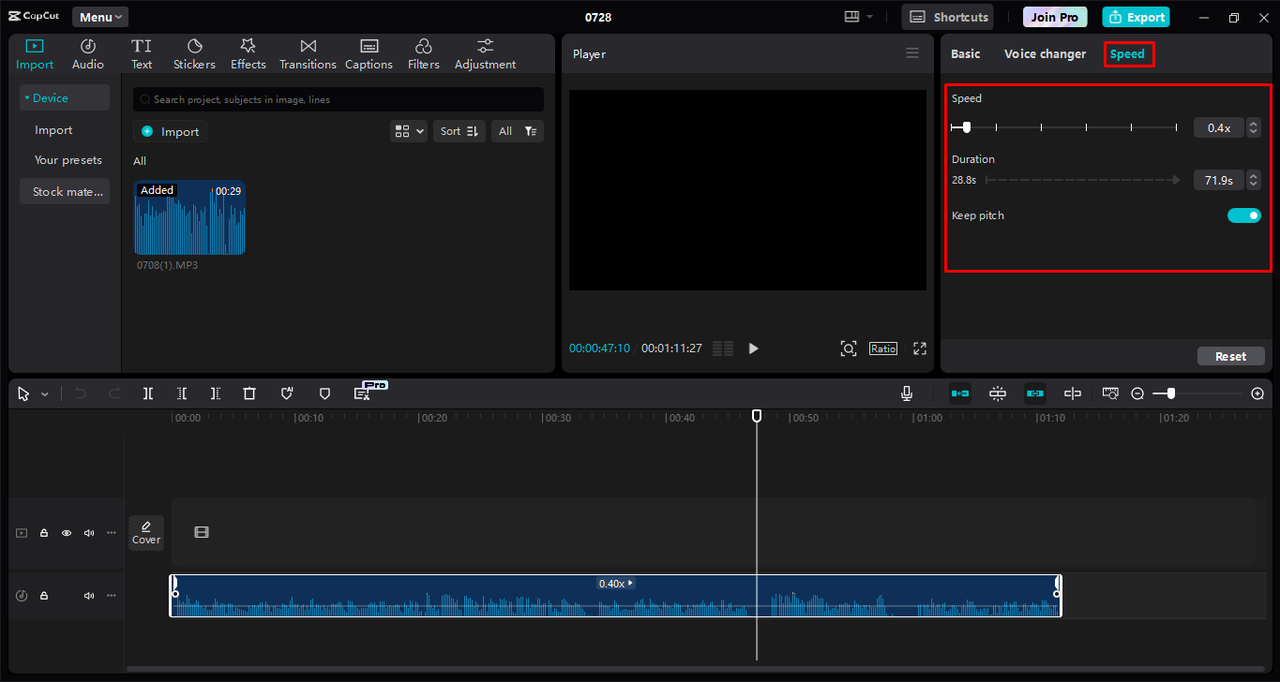The image size is (1280, 682).
Task: Open the full-range preview scan icon
Action: [848, 348]
